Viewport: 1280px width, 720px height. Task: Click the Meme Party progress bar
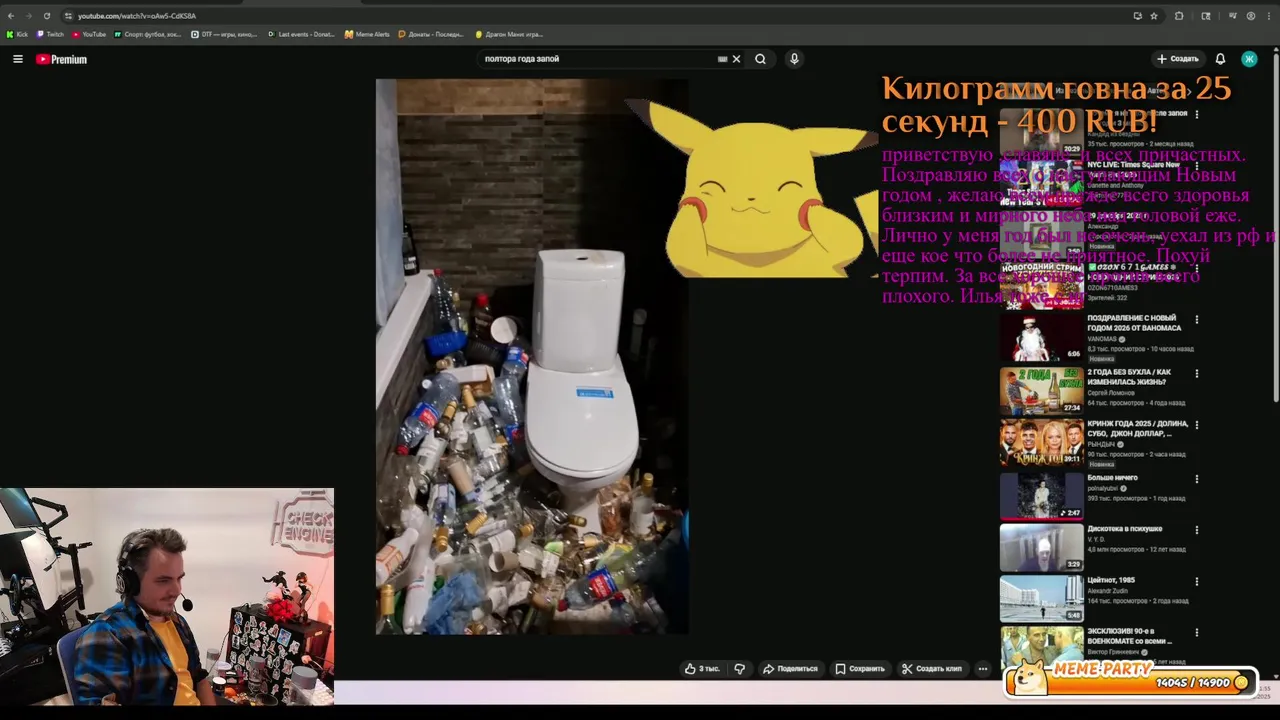(1131, 682)
